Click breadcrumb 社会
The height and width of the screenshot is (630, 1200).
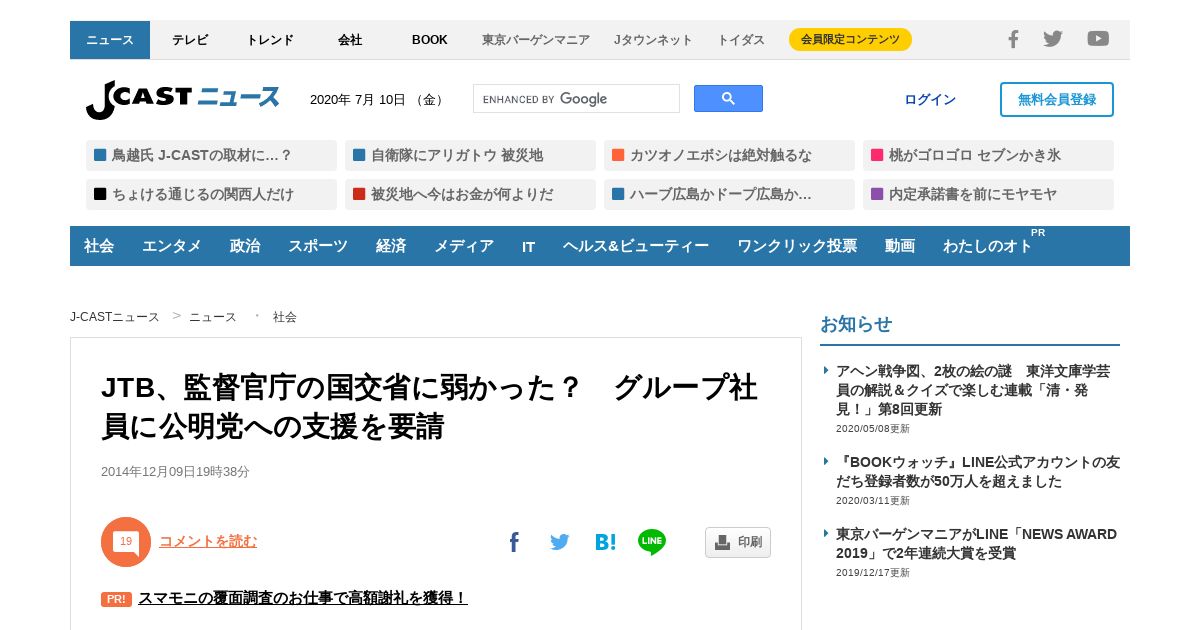285,317
